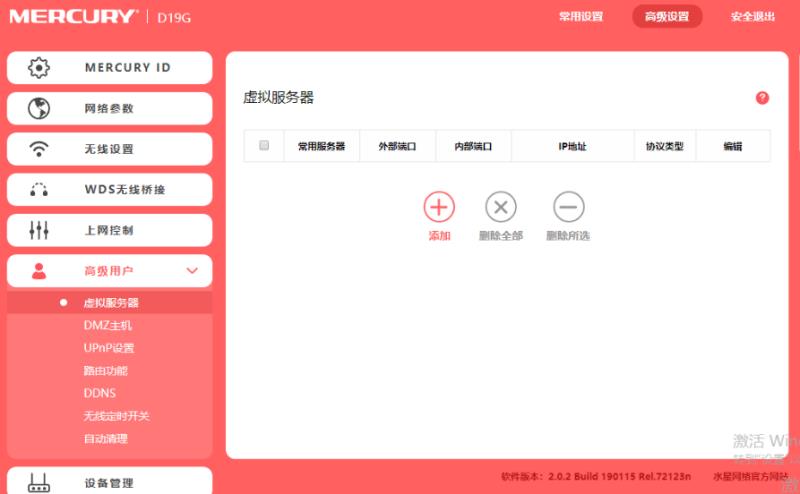The width and height of the screenshot is (800, 494).
Task: Select DMZ主机 in the submenu
Action: 108,325
